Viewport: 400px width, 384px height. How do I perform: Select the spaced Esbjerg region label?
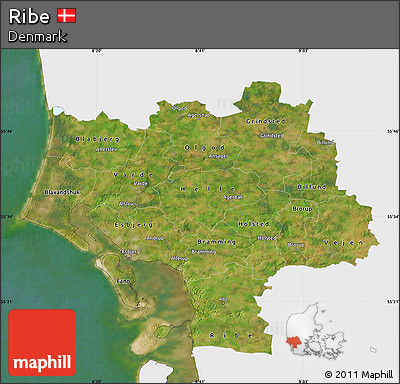[x=134, y=225]
